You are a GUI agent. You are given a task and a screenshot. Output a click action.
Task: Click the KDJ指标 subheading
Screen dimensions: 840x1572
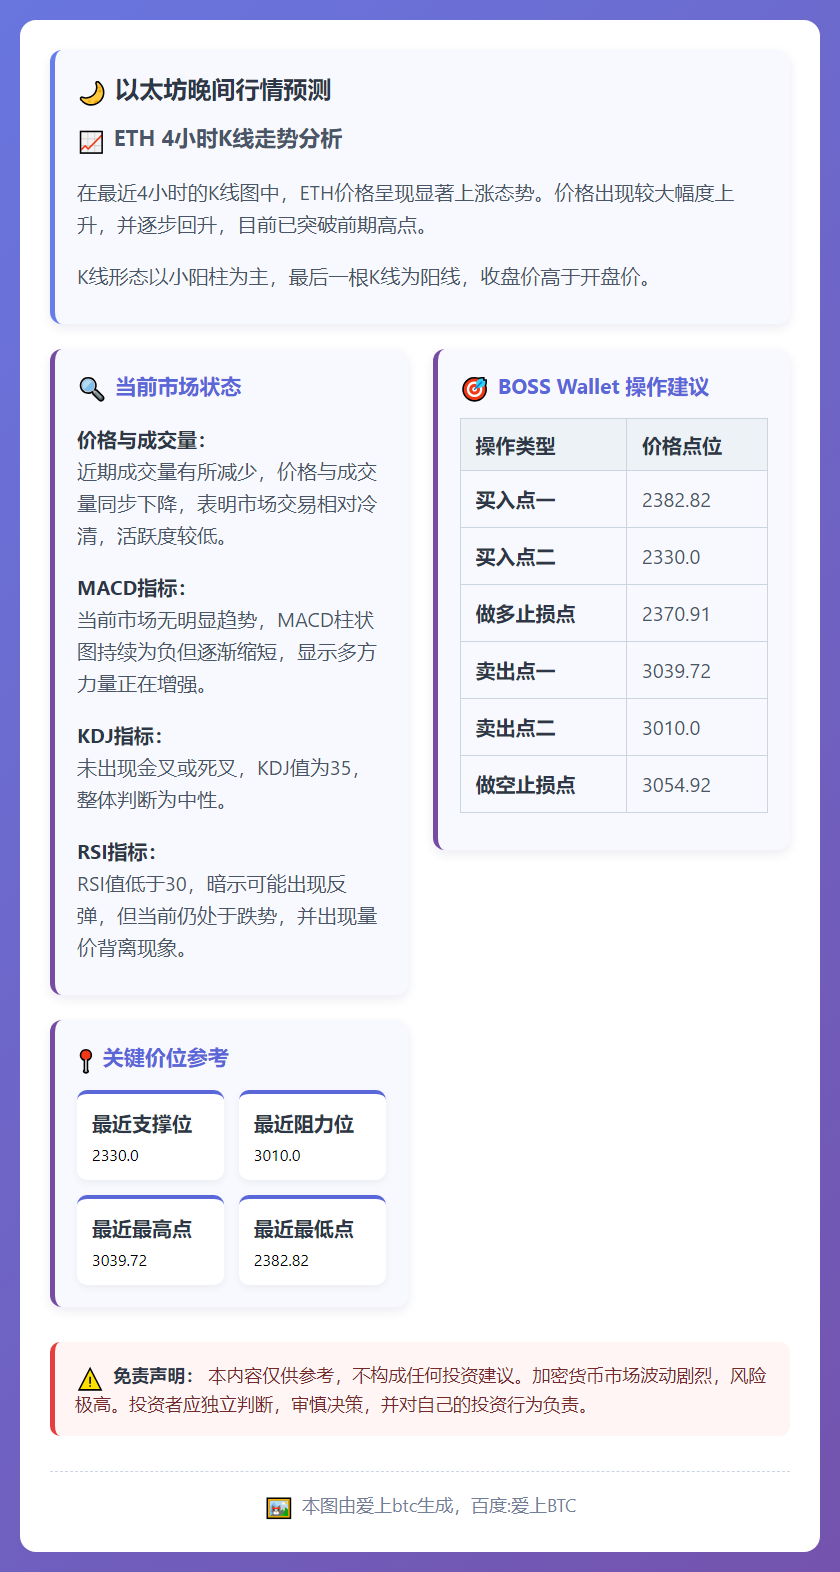[x=119, y=736]
